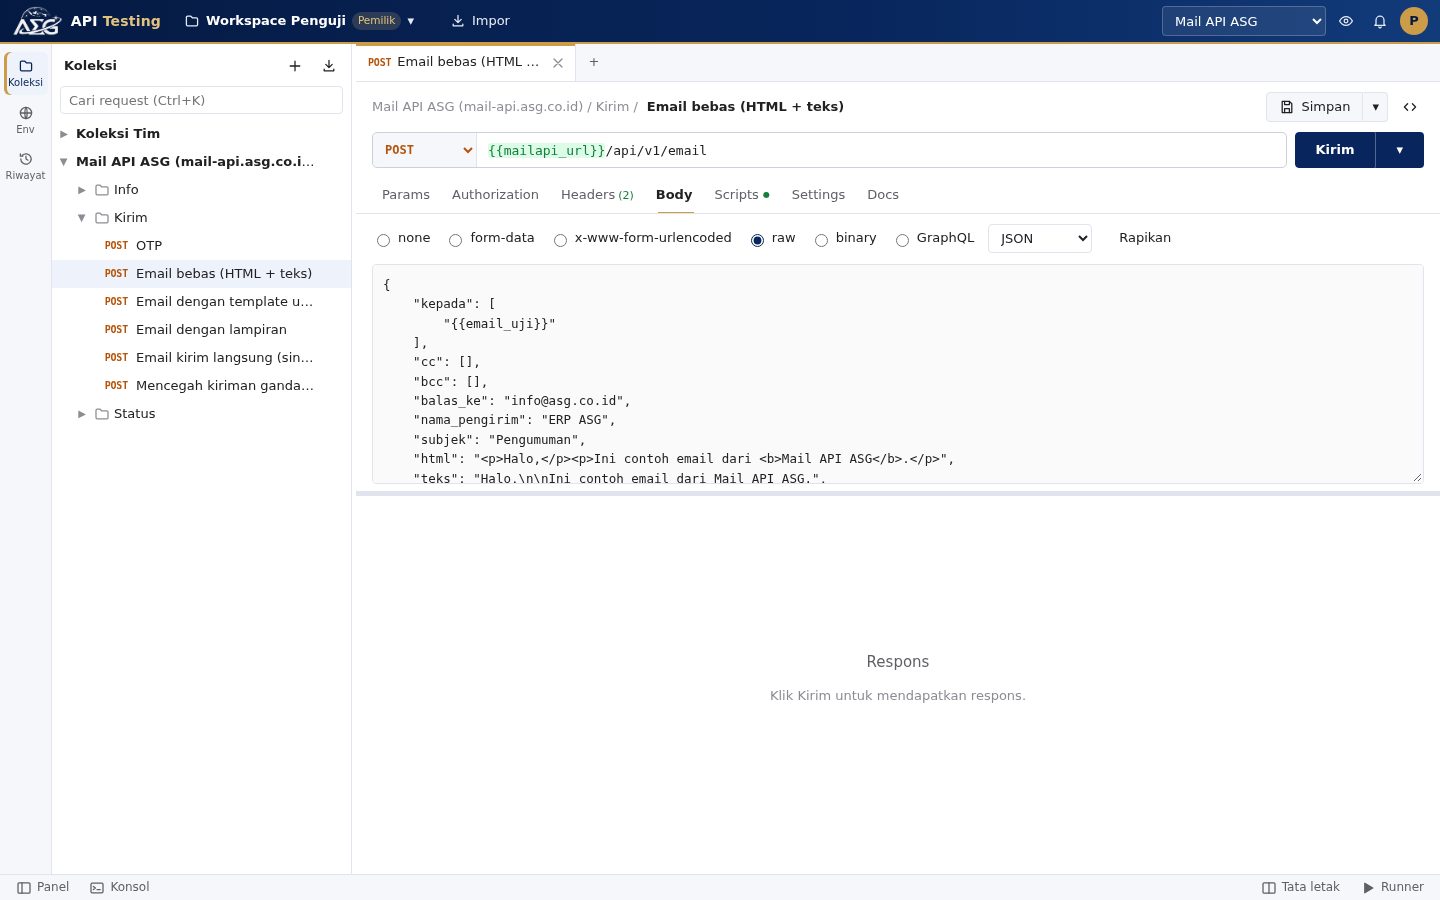This screenshot has height=900, width=1440.
Task: Open the Workspace Penguji switcher dropdown
Action: click(300, 21)
